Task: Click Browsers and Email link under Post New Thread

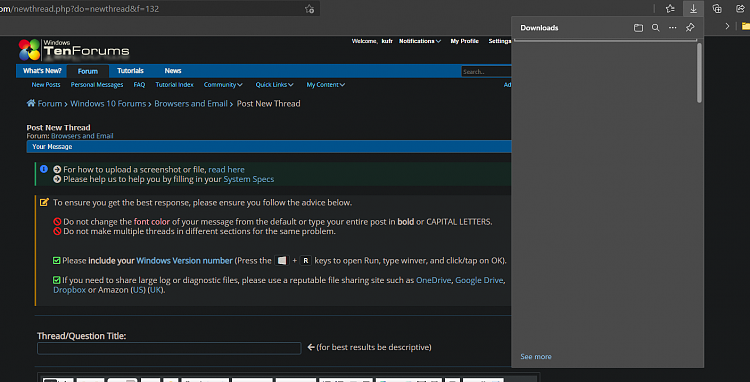Action: [x=82, y=136]
